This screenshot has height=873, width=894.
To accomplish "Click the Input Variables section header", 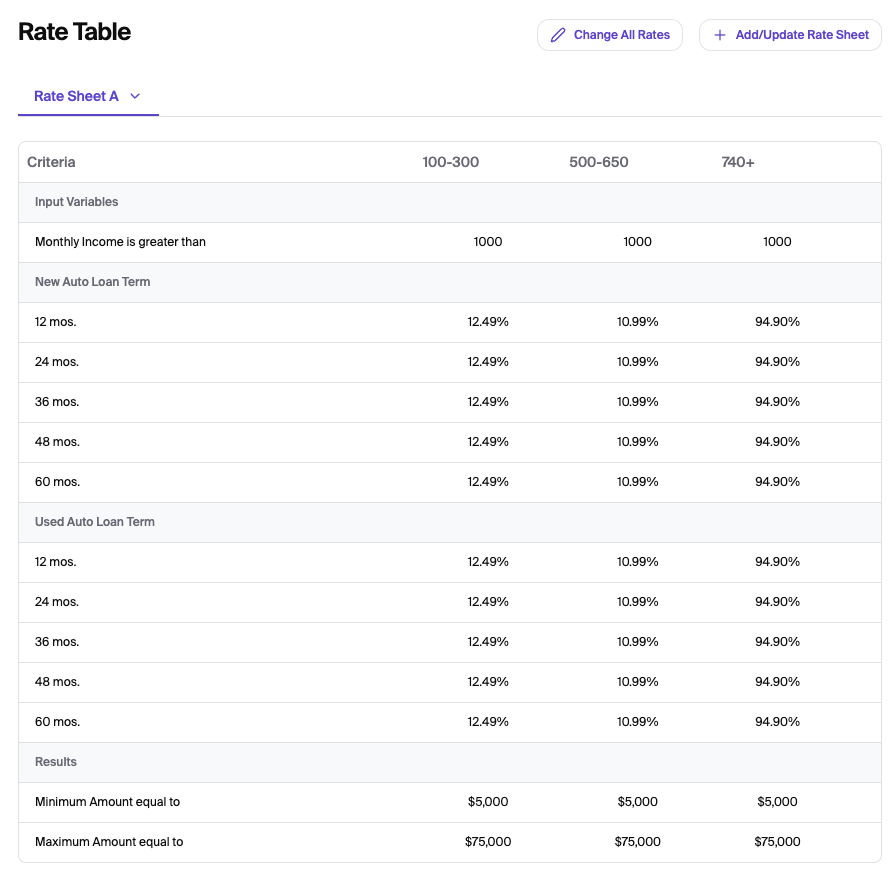I will click(77, 202).
